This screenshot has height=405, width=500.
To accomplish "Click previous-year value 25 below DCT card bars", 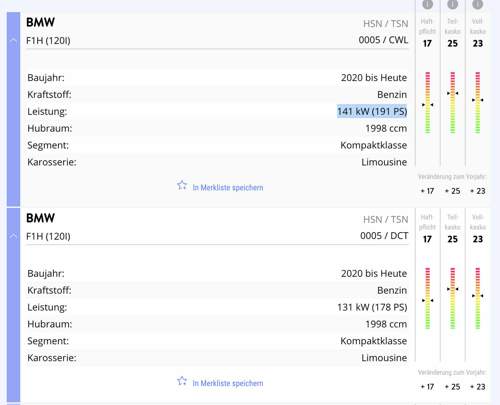I will [453, 387].
